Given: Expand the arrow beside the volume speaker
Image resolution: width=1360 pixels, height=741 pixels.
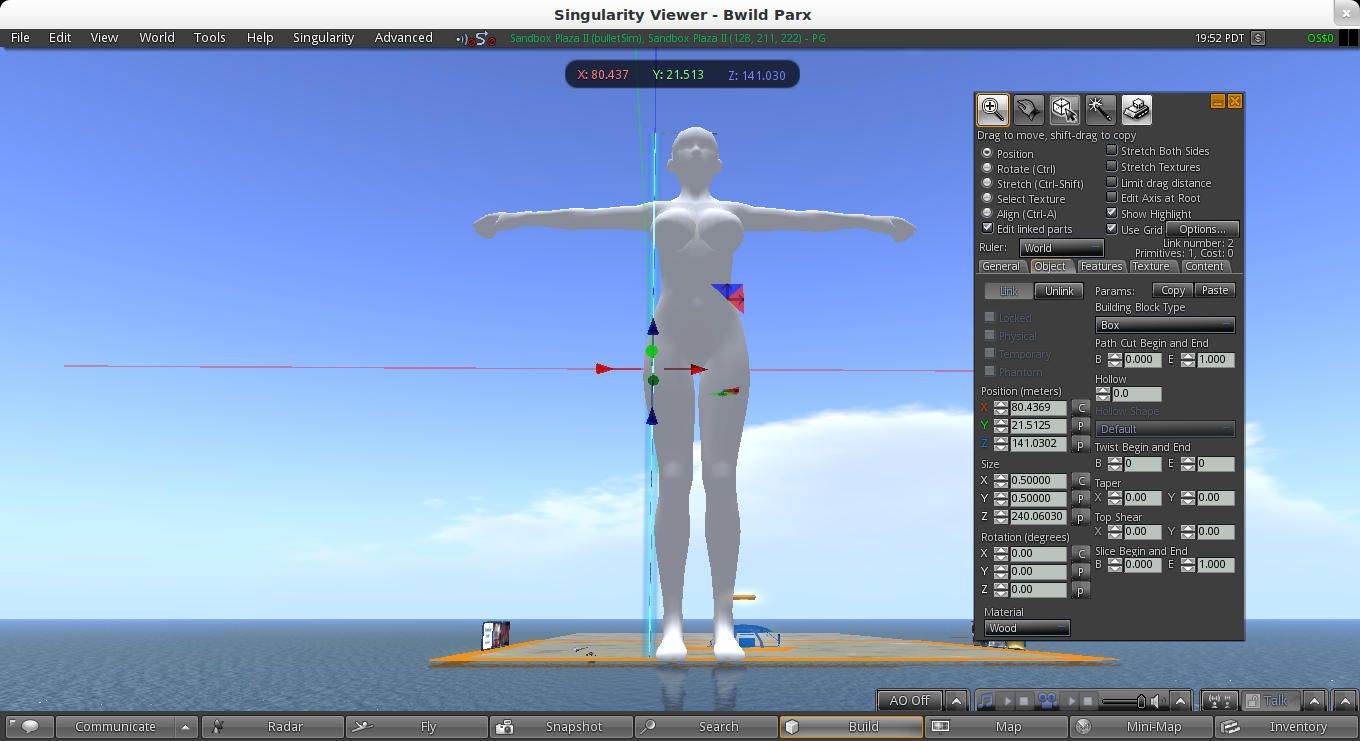Looking at the screenshot, I should click(x=1181, y=701).
